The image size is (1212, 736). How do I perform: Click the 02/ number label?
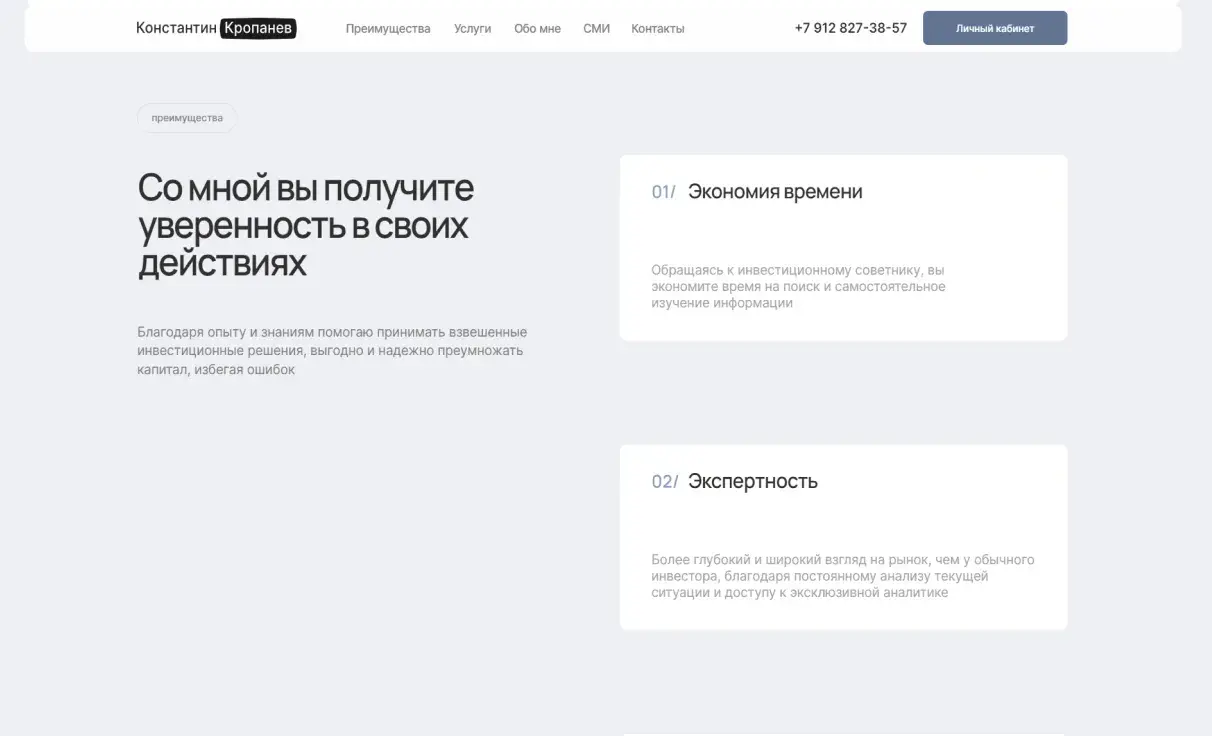[665, 482]
